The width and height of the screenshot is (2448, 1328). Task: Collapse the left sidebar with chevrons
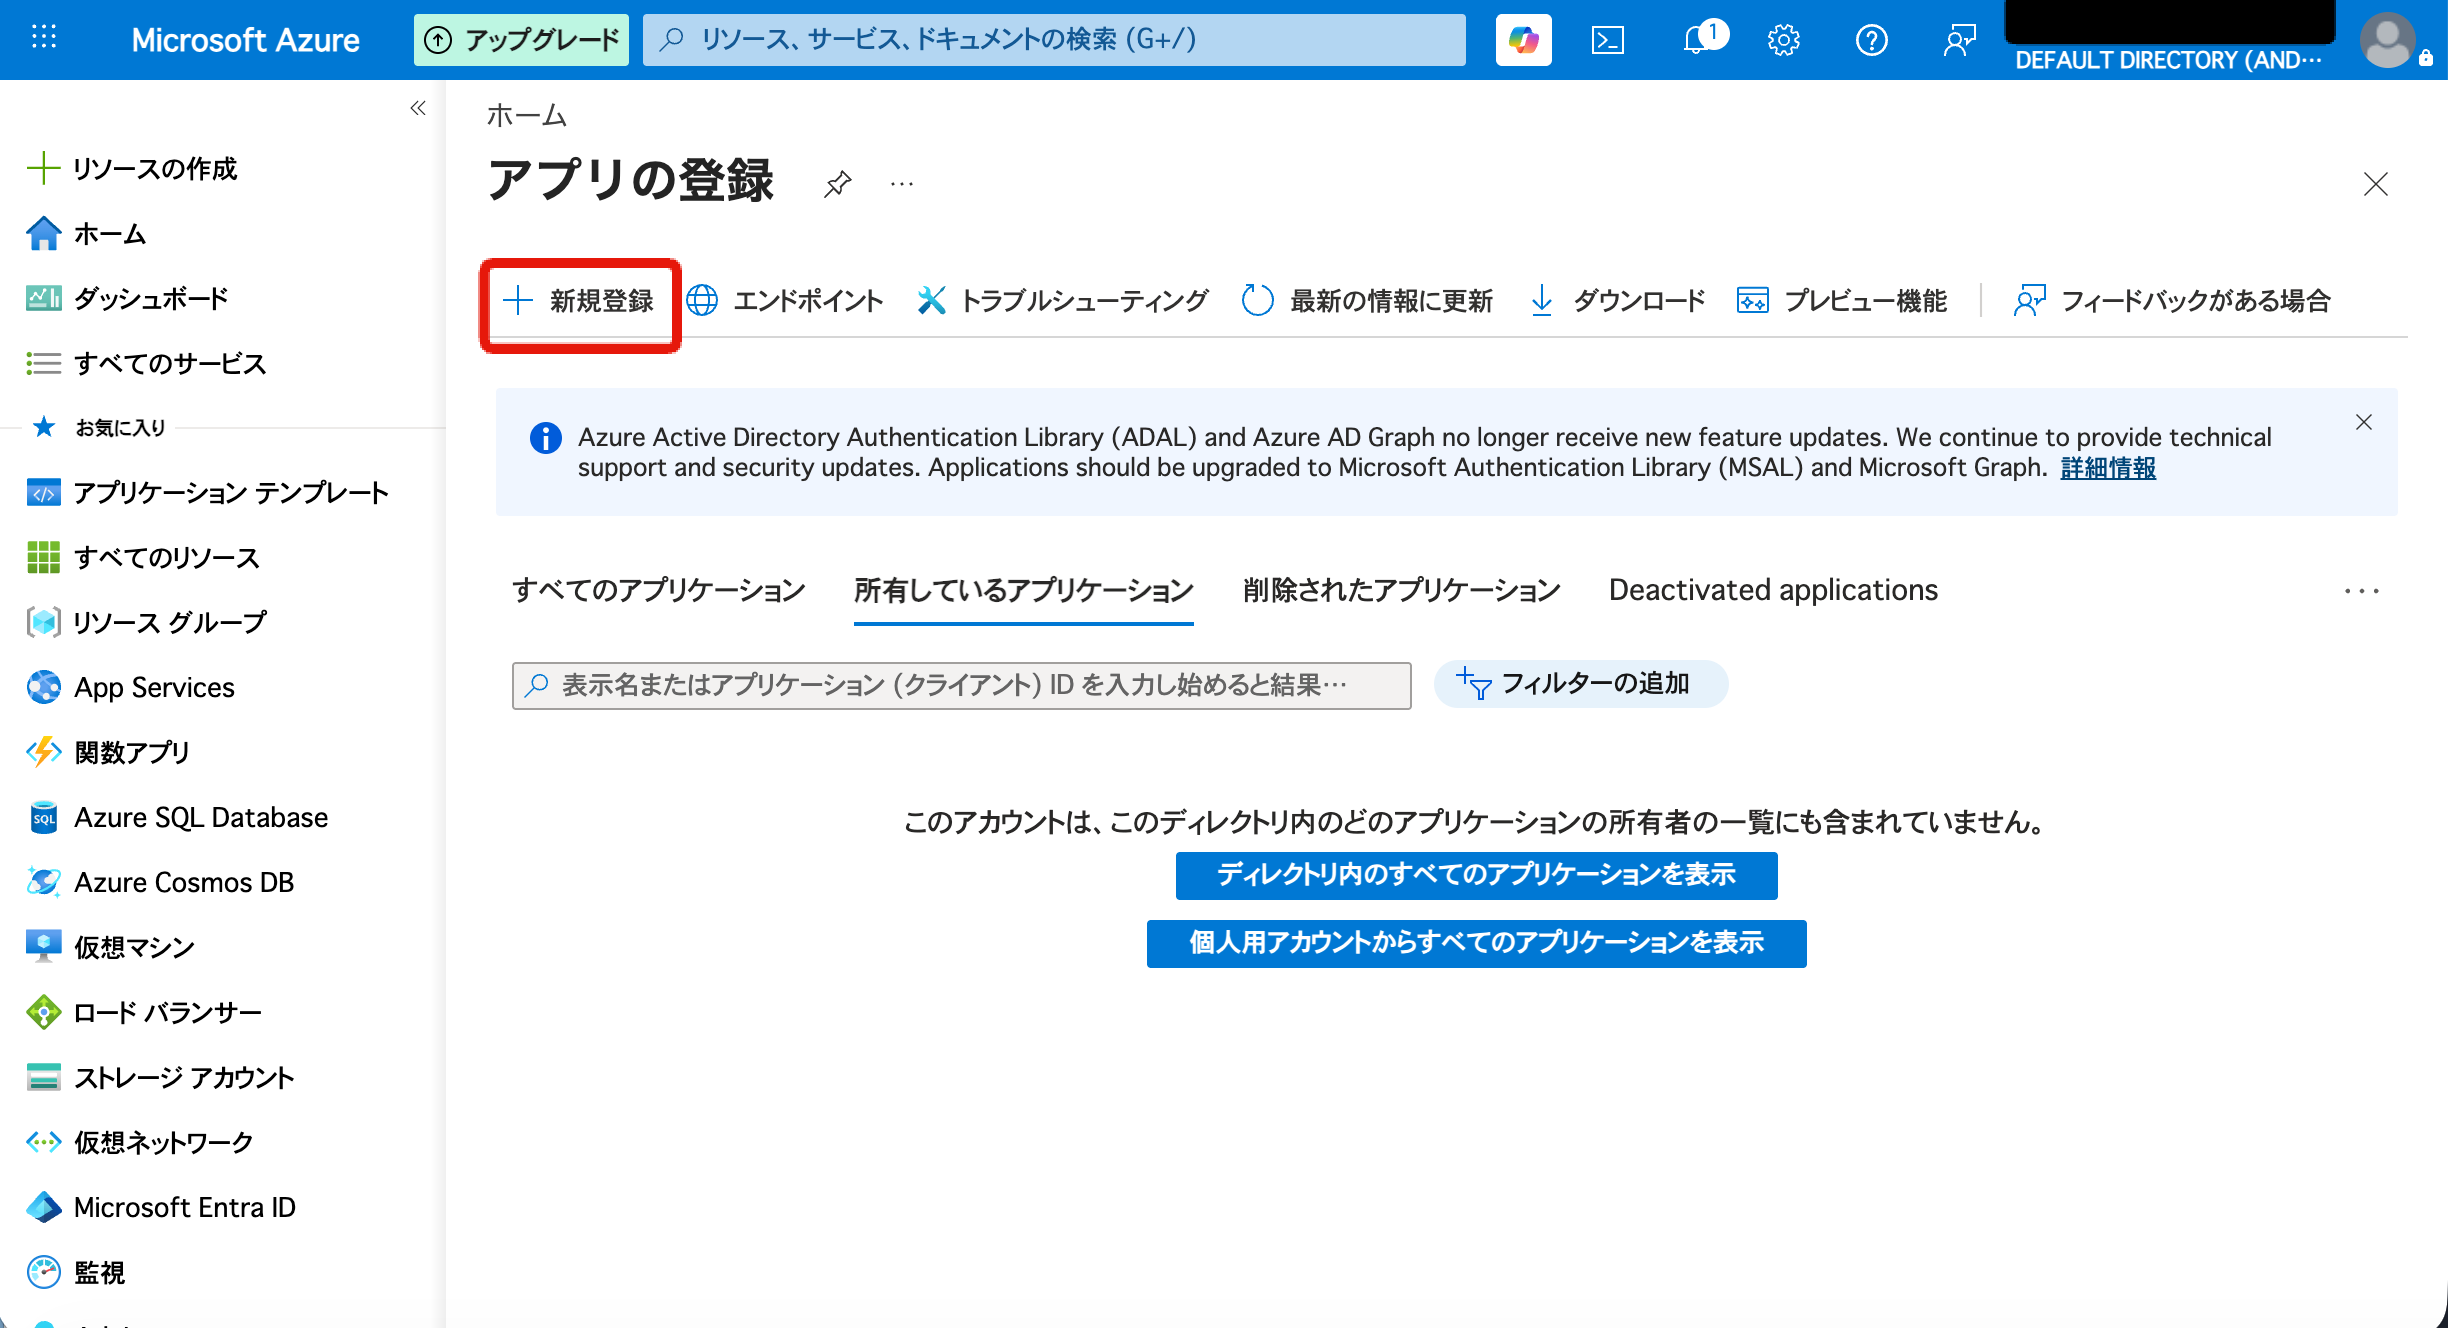coord(418,108)
